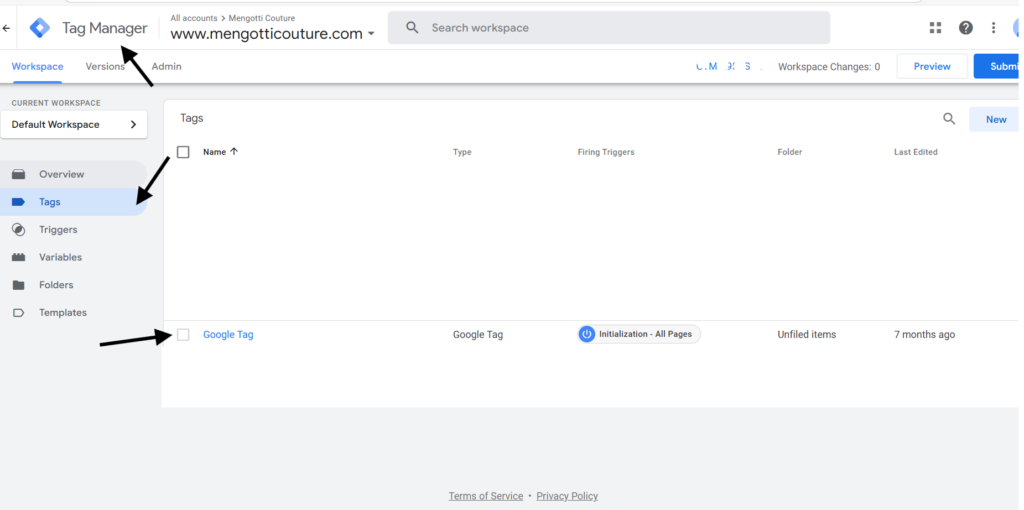1024x510 pixels.
Task: Click the Variables brick icon
Action: (x=19, y=257)
